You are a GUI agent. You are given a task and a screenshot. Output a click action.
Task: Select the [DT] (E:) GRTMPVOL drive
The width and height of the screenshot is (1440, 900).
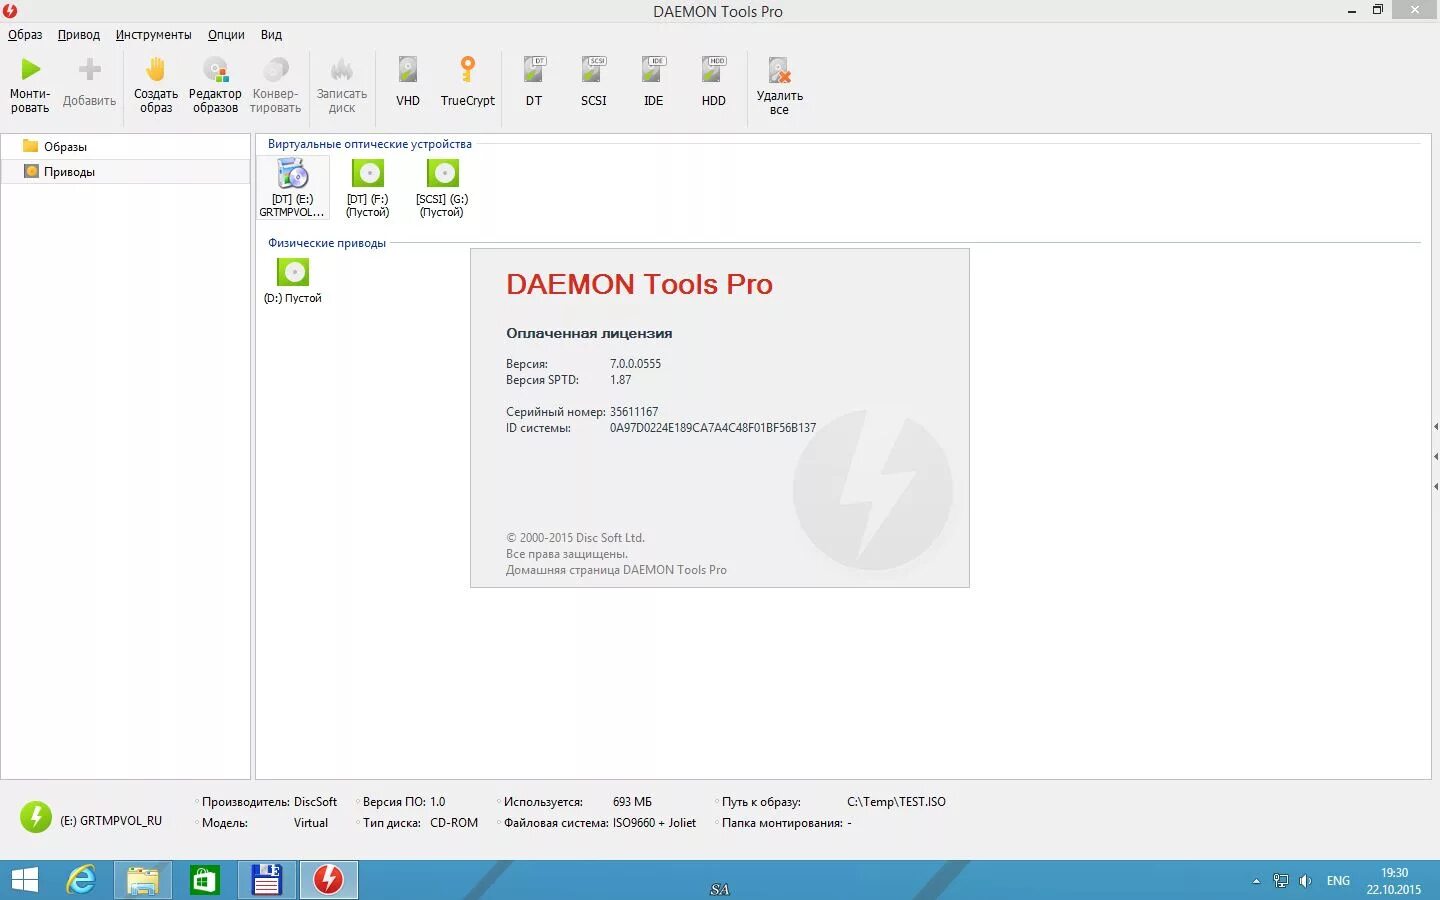coord(292,188)
